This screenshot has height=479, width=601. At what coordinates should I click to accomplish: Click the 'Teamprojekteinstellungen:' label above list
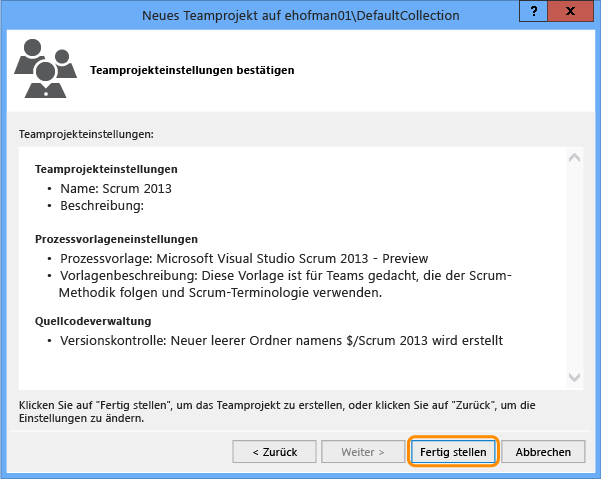tap(86, 134)
